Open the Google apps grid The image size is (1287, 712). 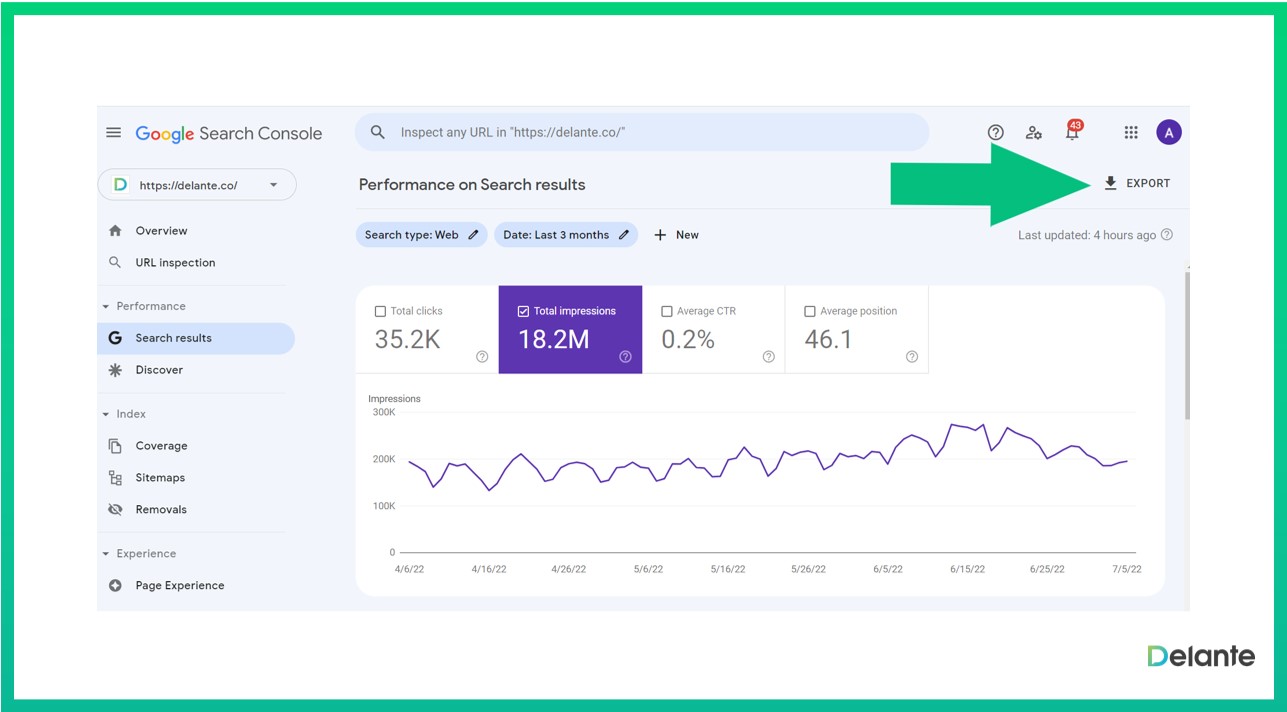pos(1131,132)
